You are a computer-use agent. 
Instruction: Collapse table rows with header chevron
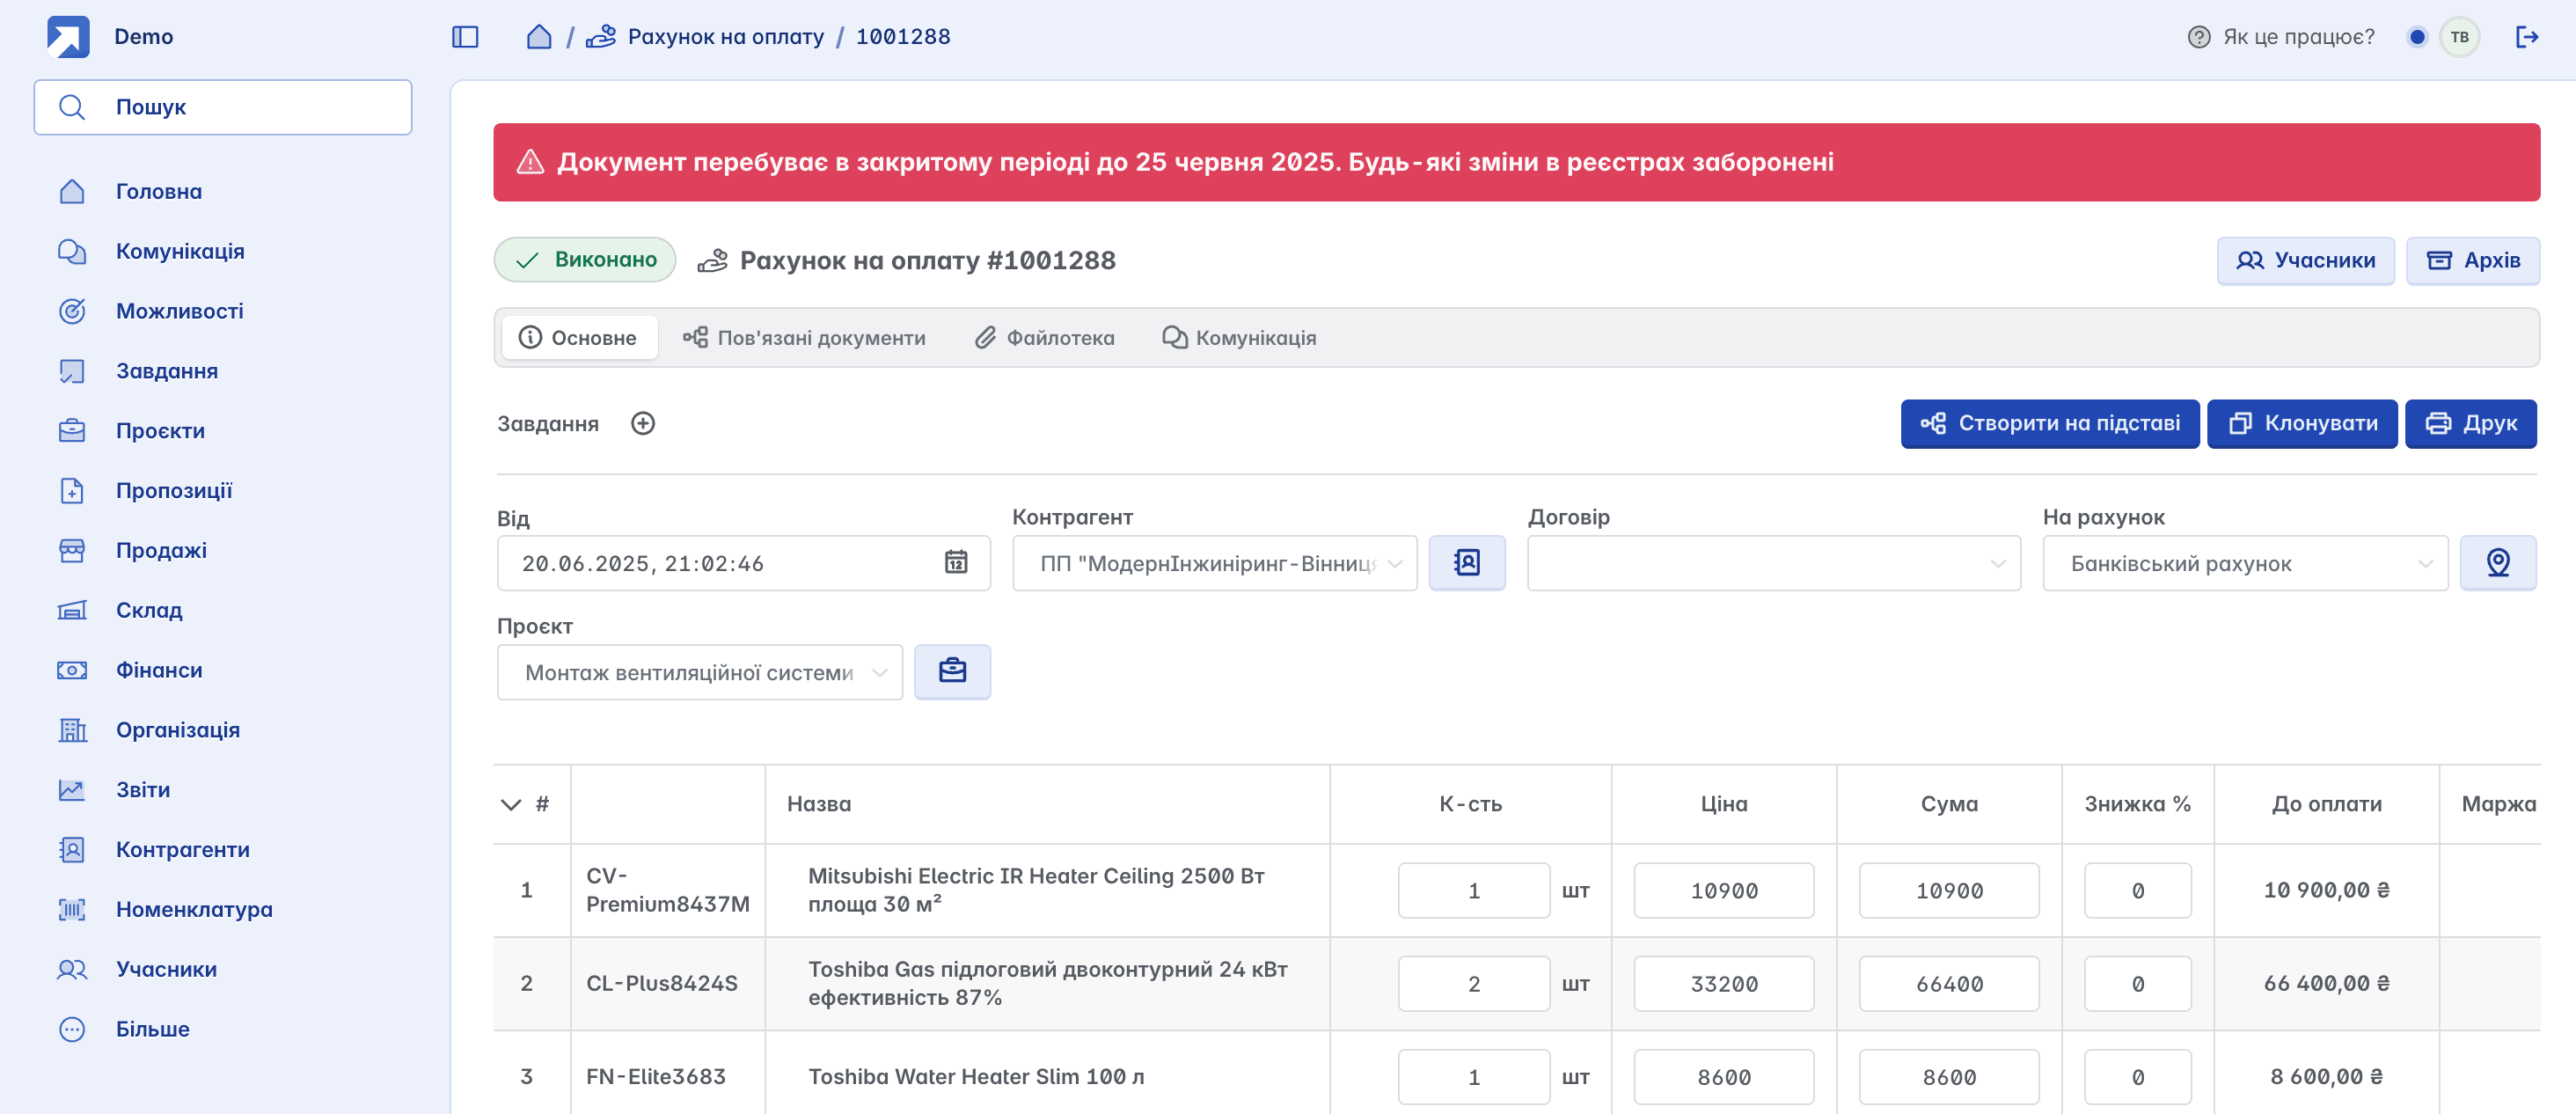(x=511, y=804)
